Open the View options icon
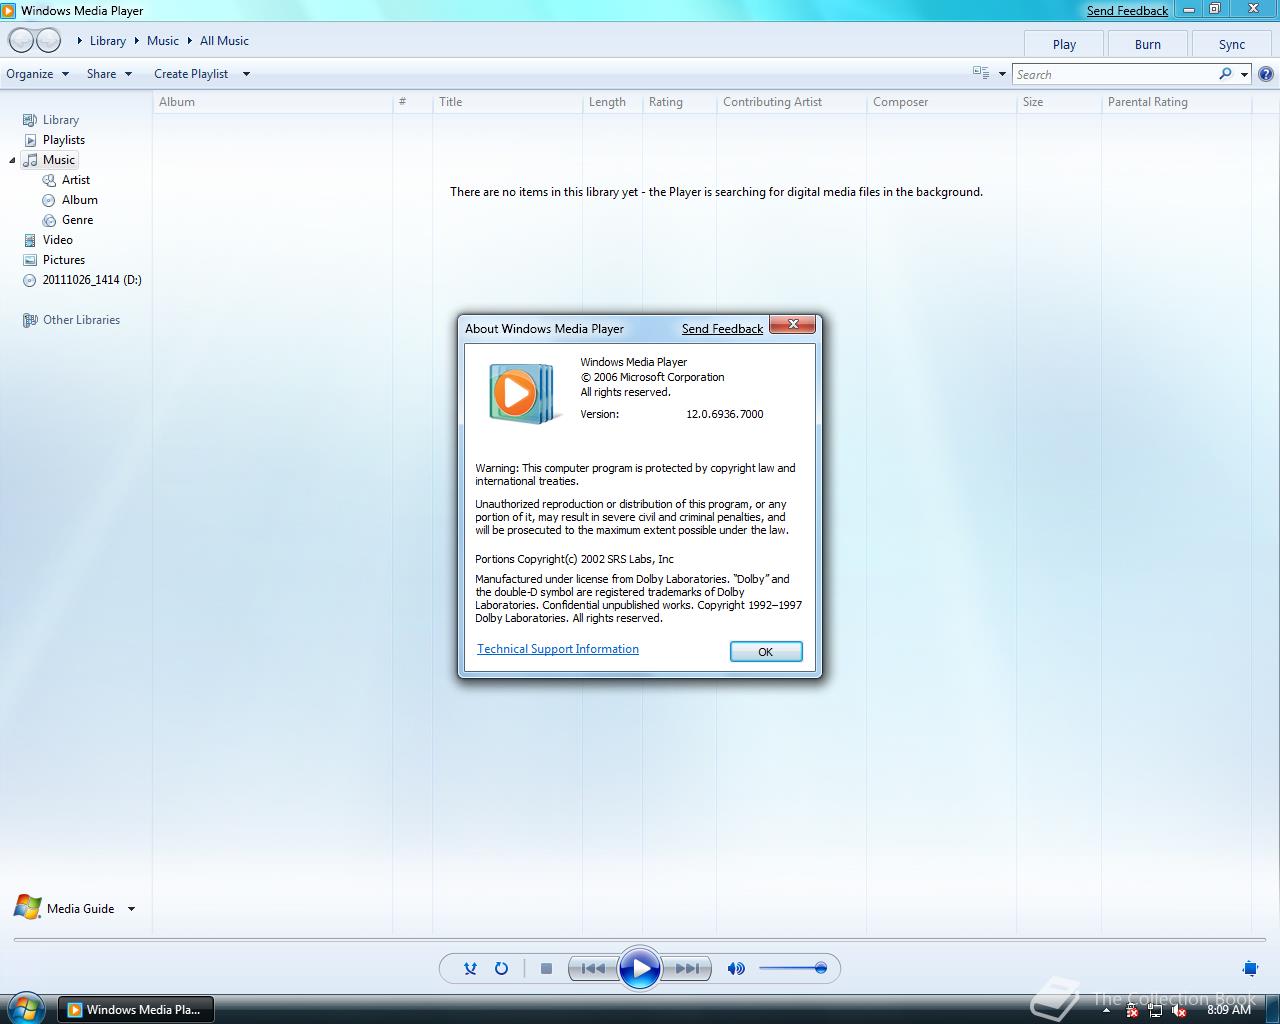Viewport: 1280px width, 1024px height. (981, 73)
